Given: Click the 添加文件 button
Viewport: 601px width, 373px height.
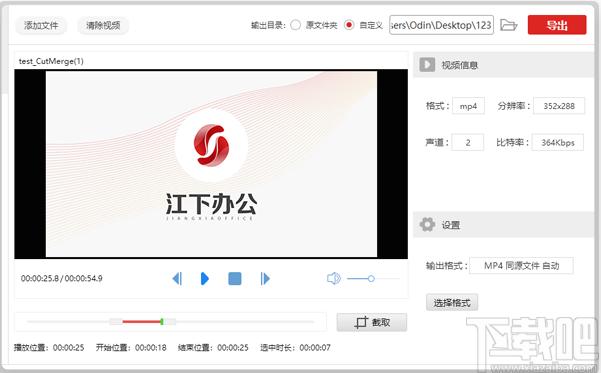Looking at the screenshot, I should (x=41, y=26).
